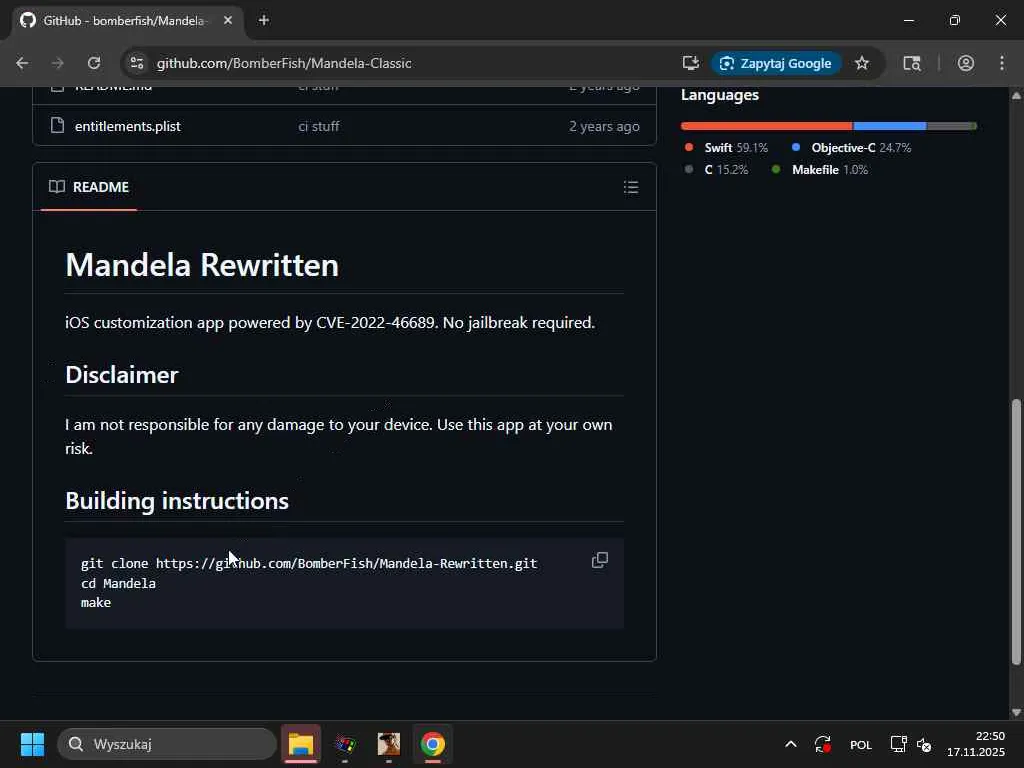Viewport: 1024px width, 768px height.
Task: Open README outline menu
Action: pyautogui.click(x=631, y=187)
